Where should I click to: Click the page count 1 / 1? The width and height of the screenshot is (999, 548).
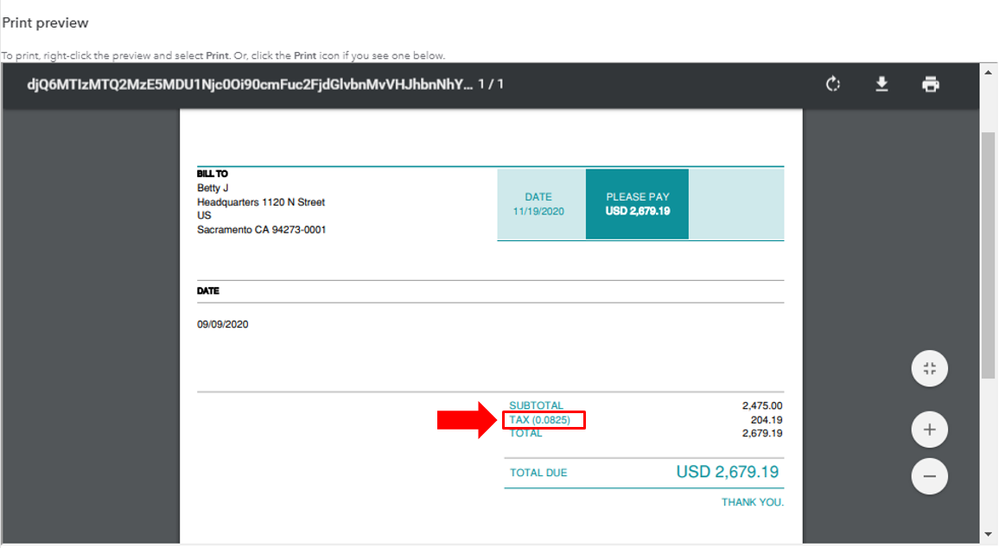point(491,84)
